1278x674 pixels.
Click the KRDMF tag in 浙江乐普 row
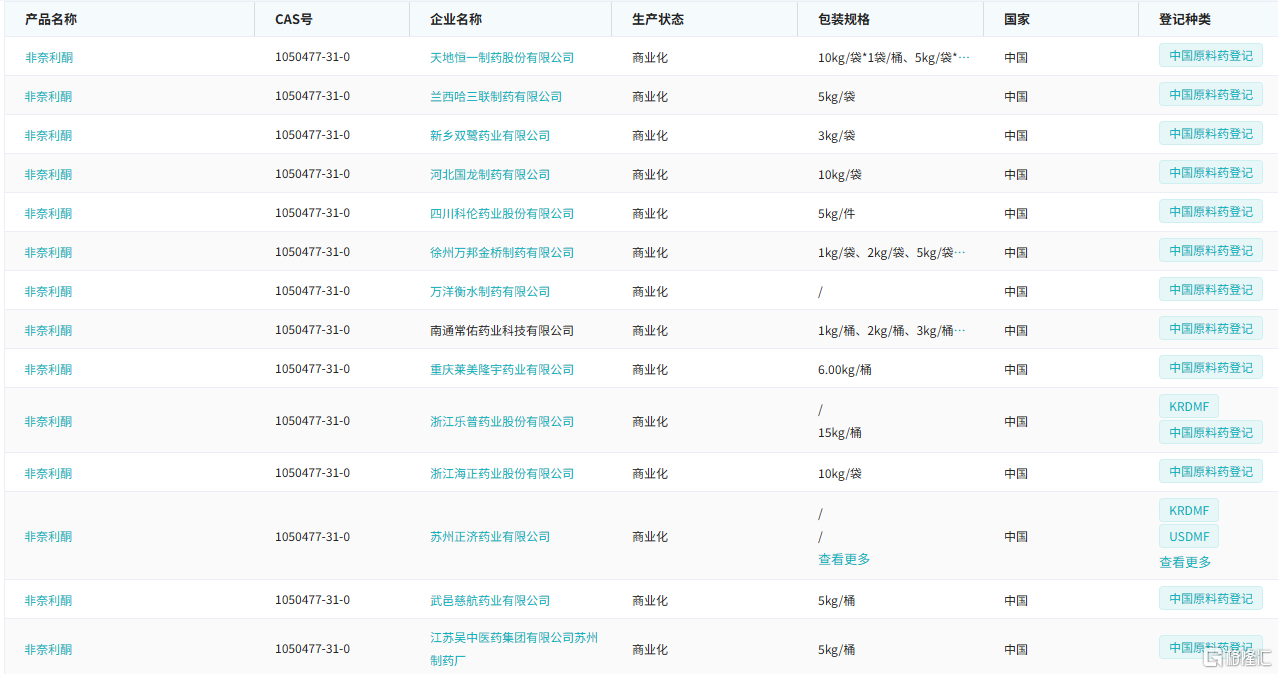1189,407
